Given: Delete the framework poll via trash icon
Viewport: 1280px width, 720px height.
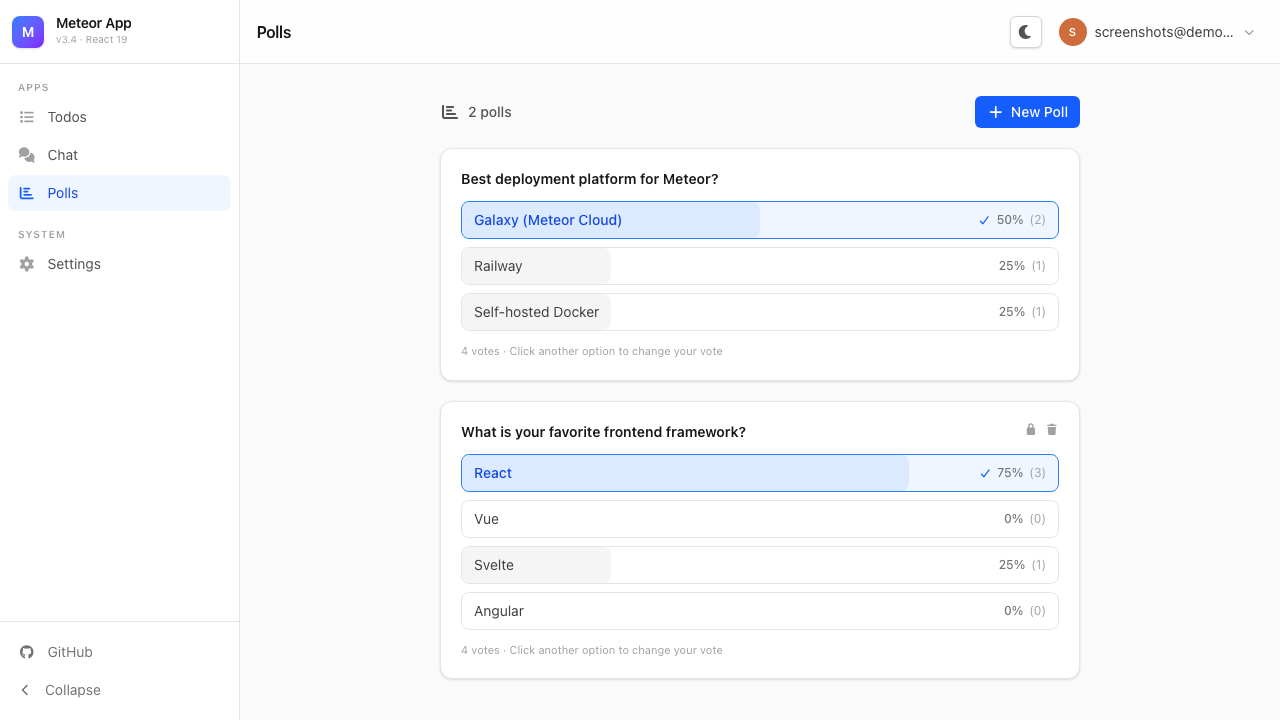Looking at the screenshot, I should point(1051,429).
